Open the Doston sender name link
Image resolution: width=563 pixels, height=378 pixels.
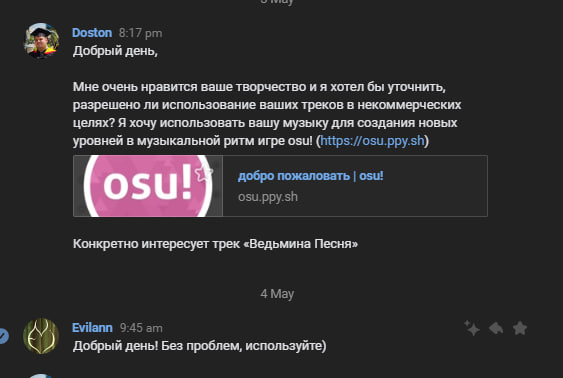tap(92, 33)
